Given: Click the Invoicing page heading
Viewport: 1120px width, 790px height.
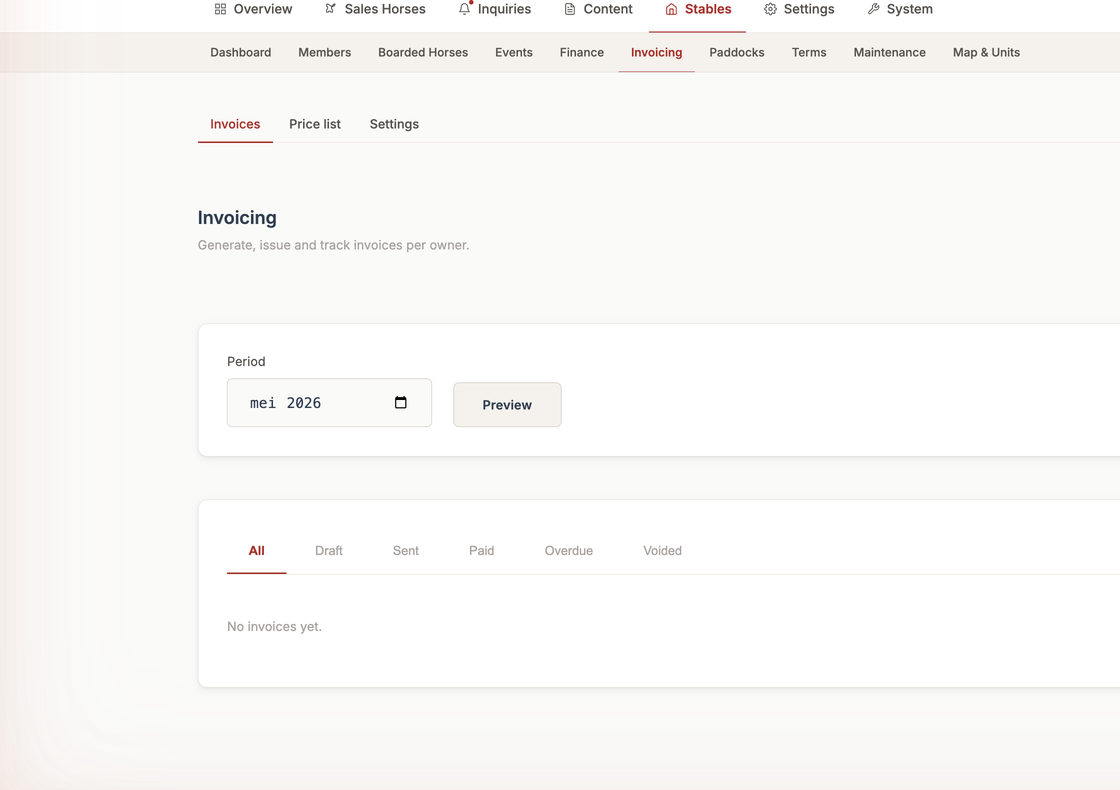Looking at the screenshot, I should [237, 218].
